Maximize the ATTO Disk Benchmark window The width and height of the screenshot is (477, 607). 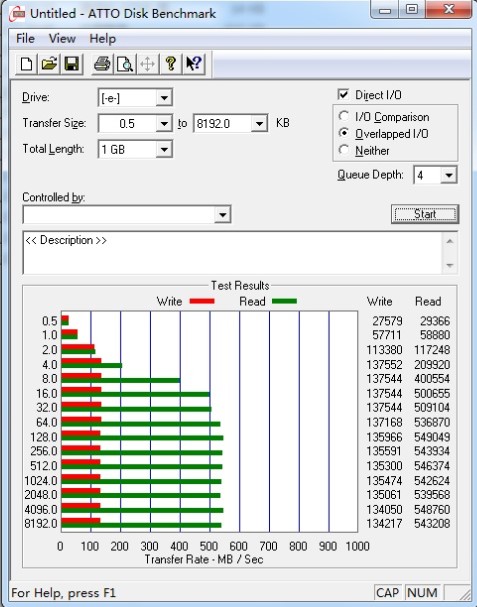pos(412,10)
